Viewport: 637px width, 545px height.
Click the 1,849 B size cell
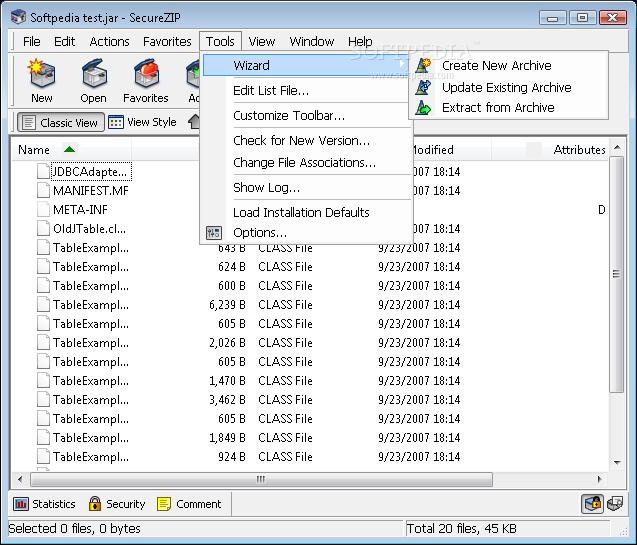click(x=228, y=438)
